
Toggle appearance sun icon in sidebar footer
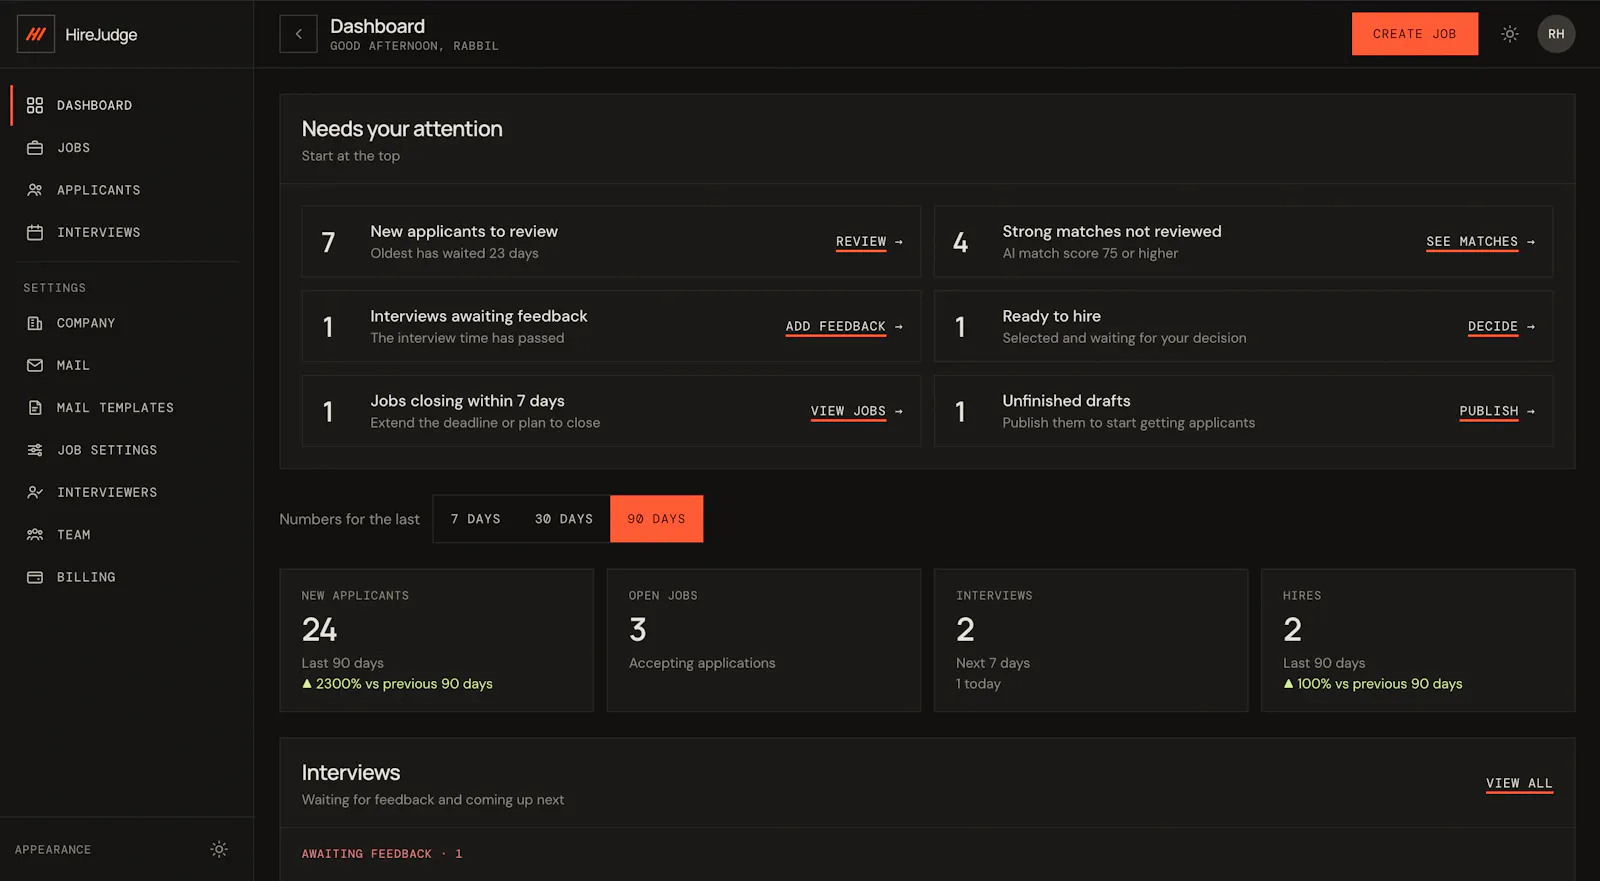click(x=219, y=849)
